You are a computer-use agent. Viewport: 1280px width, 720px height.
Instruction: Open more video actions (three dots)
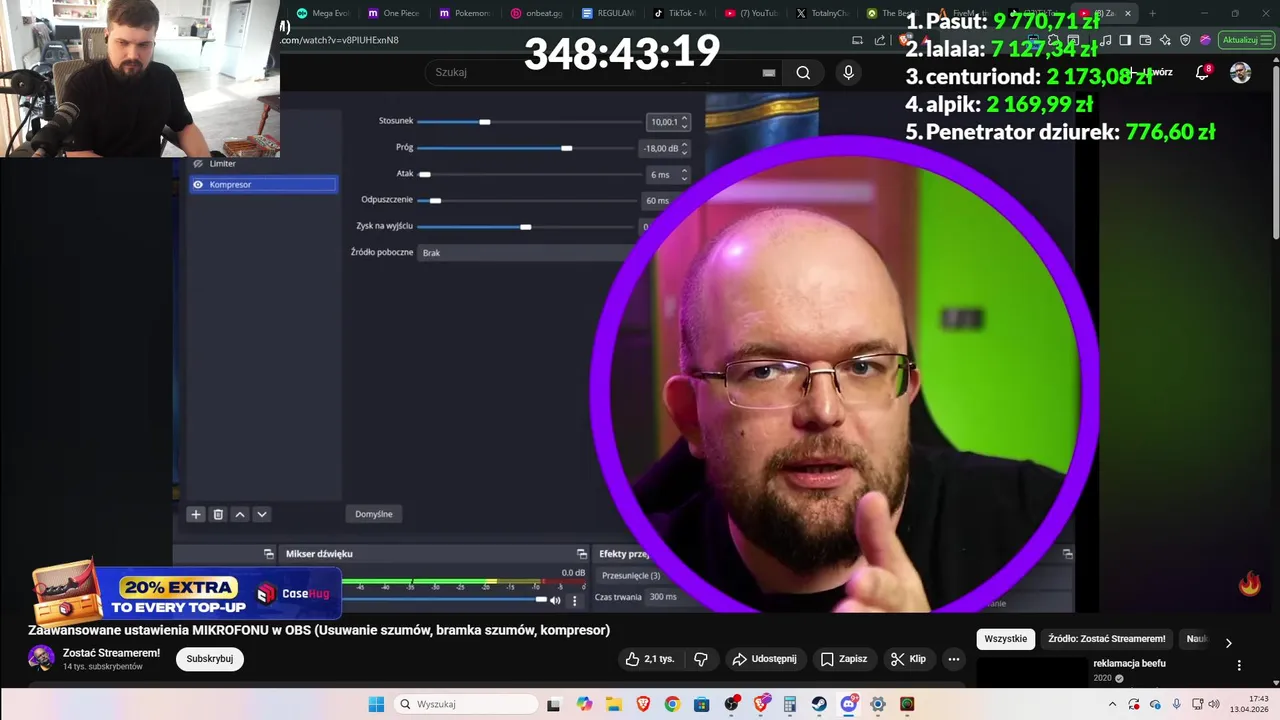click(x=954, y=659)
